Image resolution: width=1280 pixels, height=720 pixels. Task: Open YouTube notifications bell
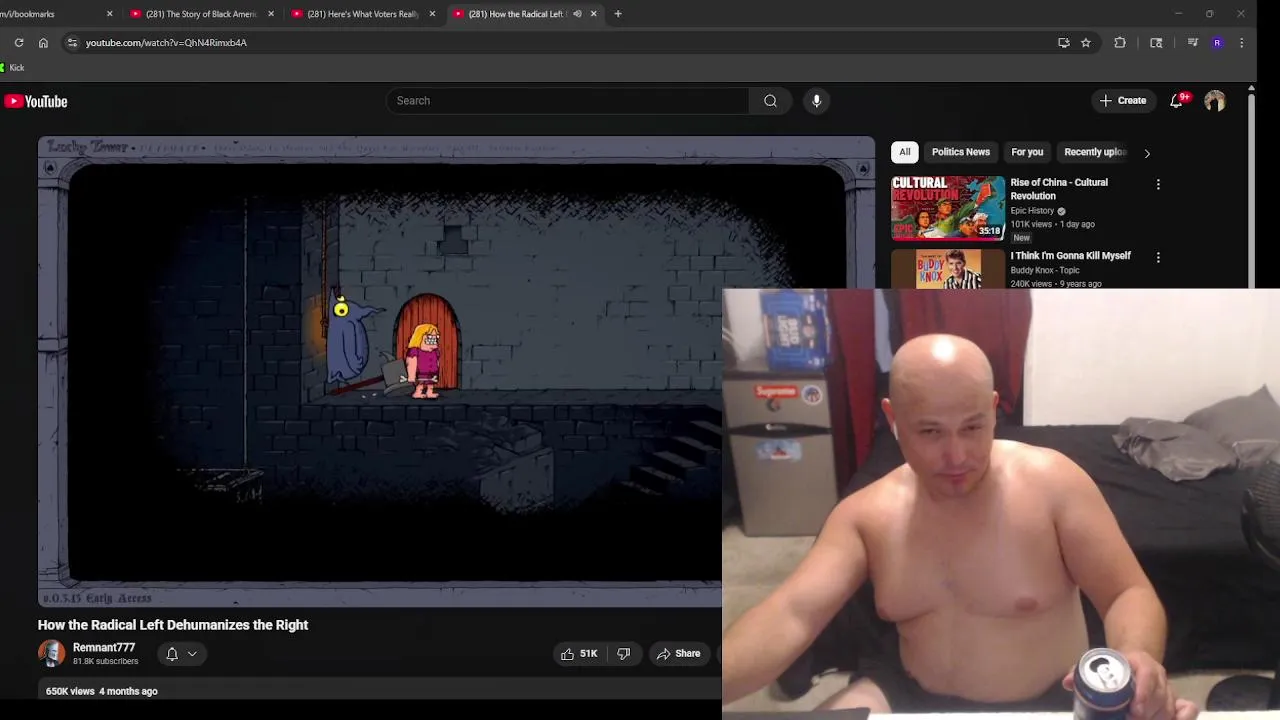click(x=1177, y=101)
